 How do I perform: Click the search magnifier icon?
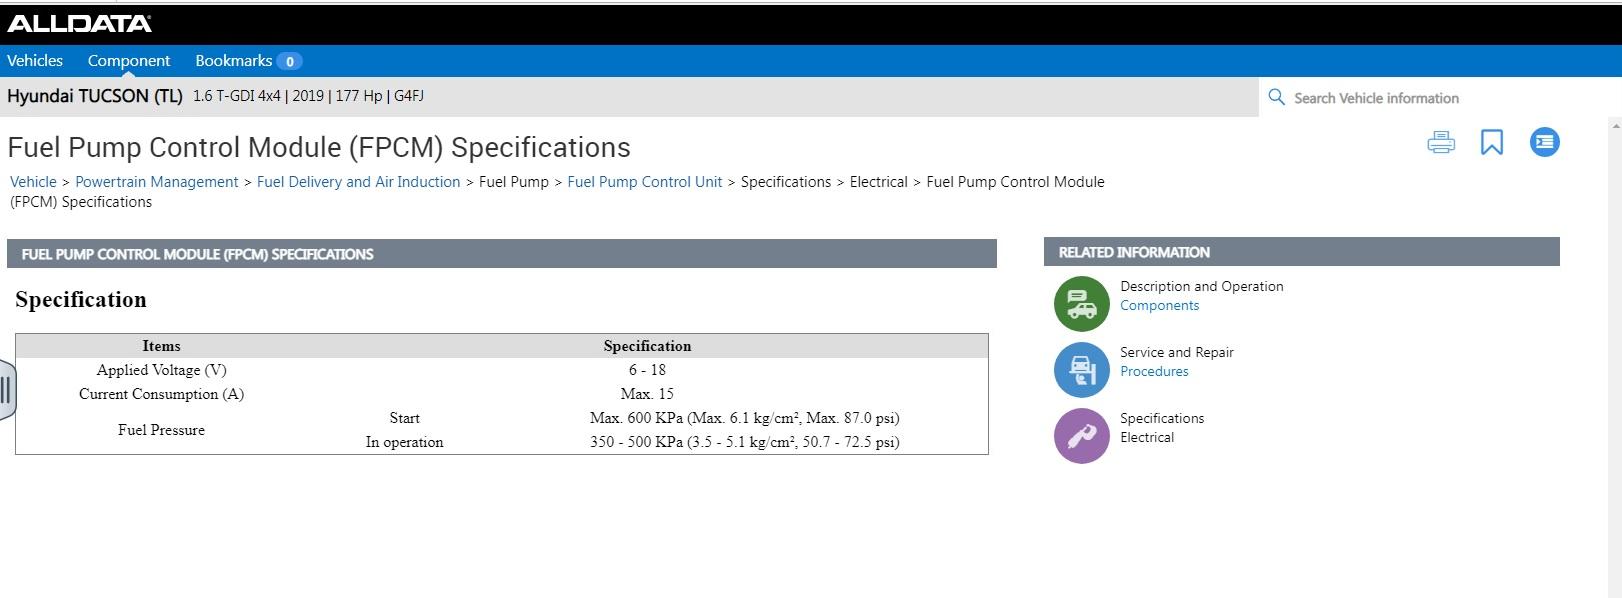(1276, 97)
